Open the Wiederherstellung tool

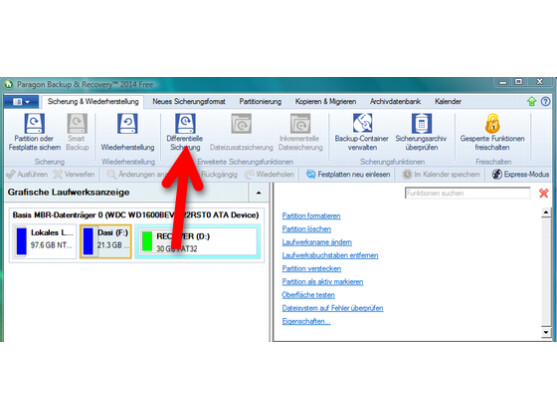pyautogui.click(x=128, y=132)
